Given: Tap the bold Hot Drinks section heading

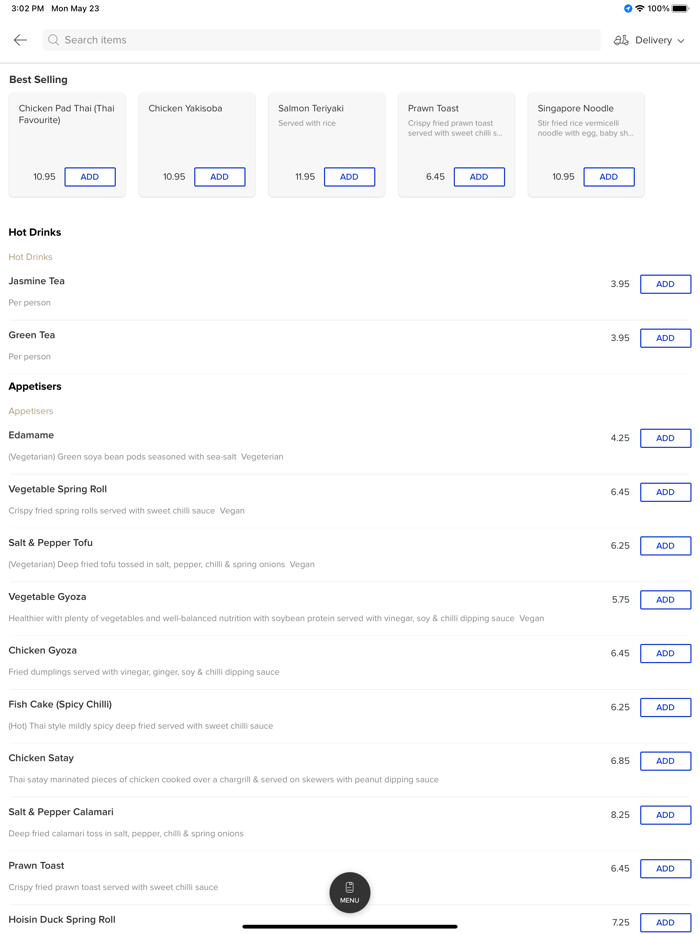Looking at the screenshot, I should click(35, 232).
